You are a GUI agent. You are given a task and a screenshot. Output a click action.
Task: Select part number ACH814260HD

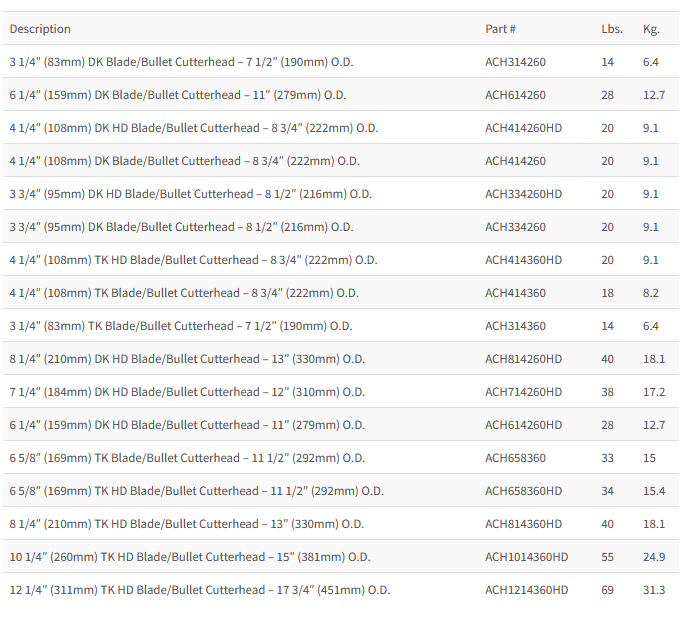pos(523,359)
